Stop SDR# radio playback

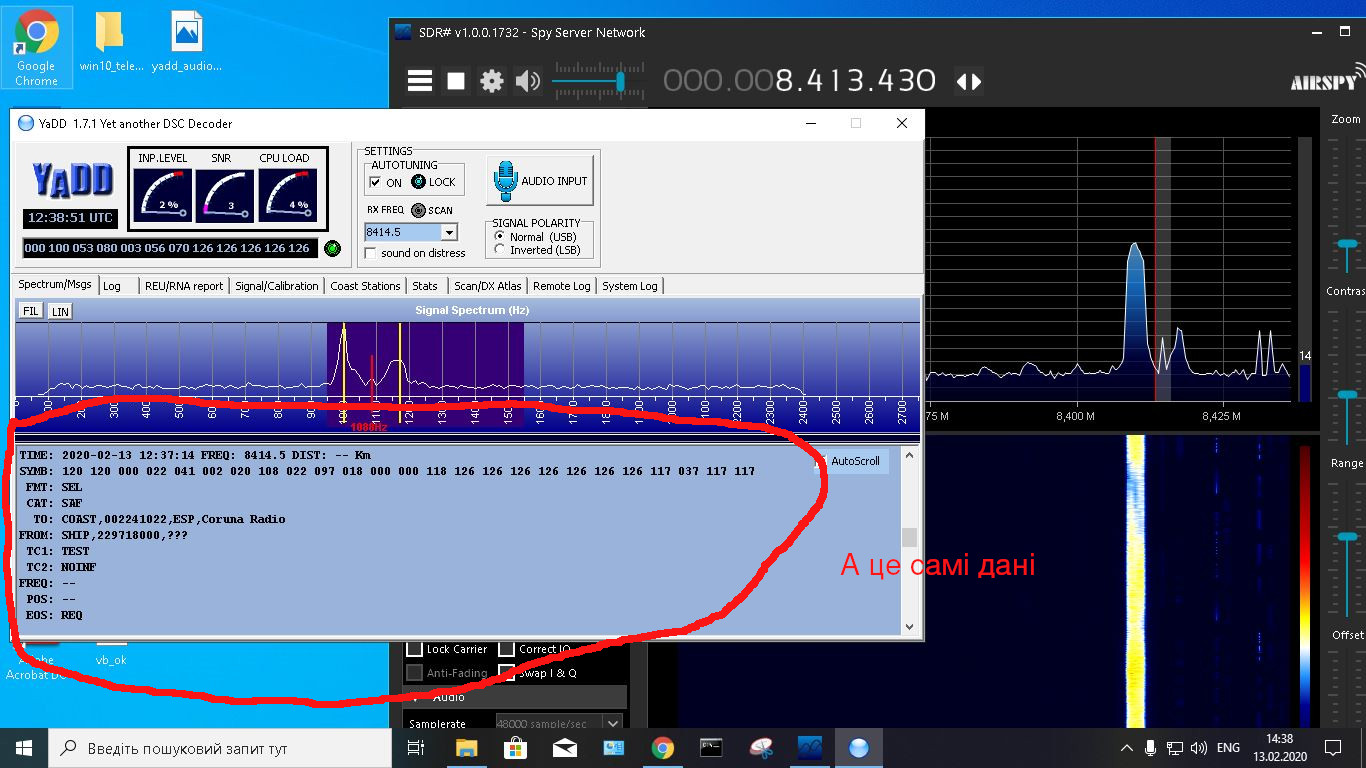(x=456, y=81)
